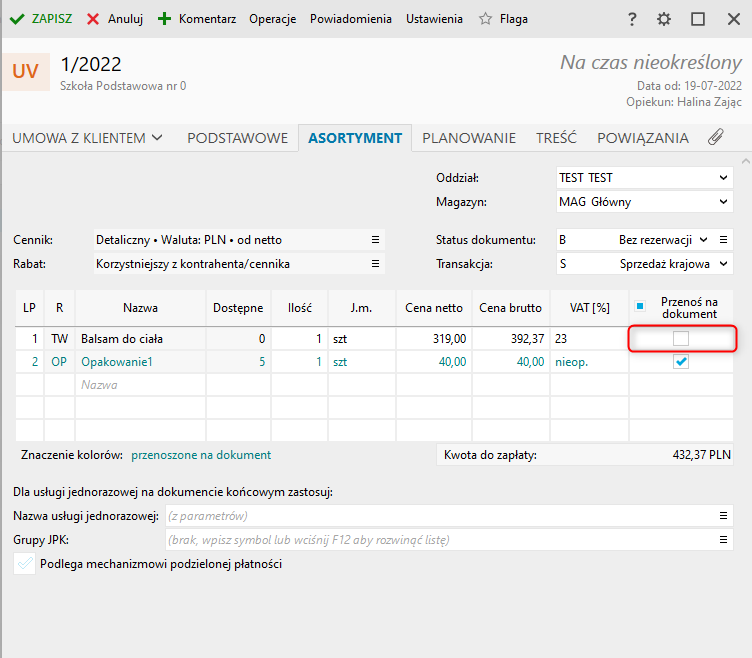Click the 1/2022 document number

tap(91, 64)
